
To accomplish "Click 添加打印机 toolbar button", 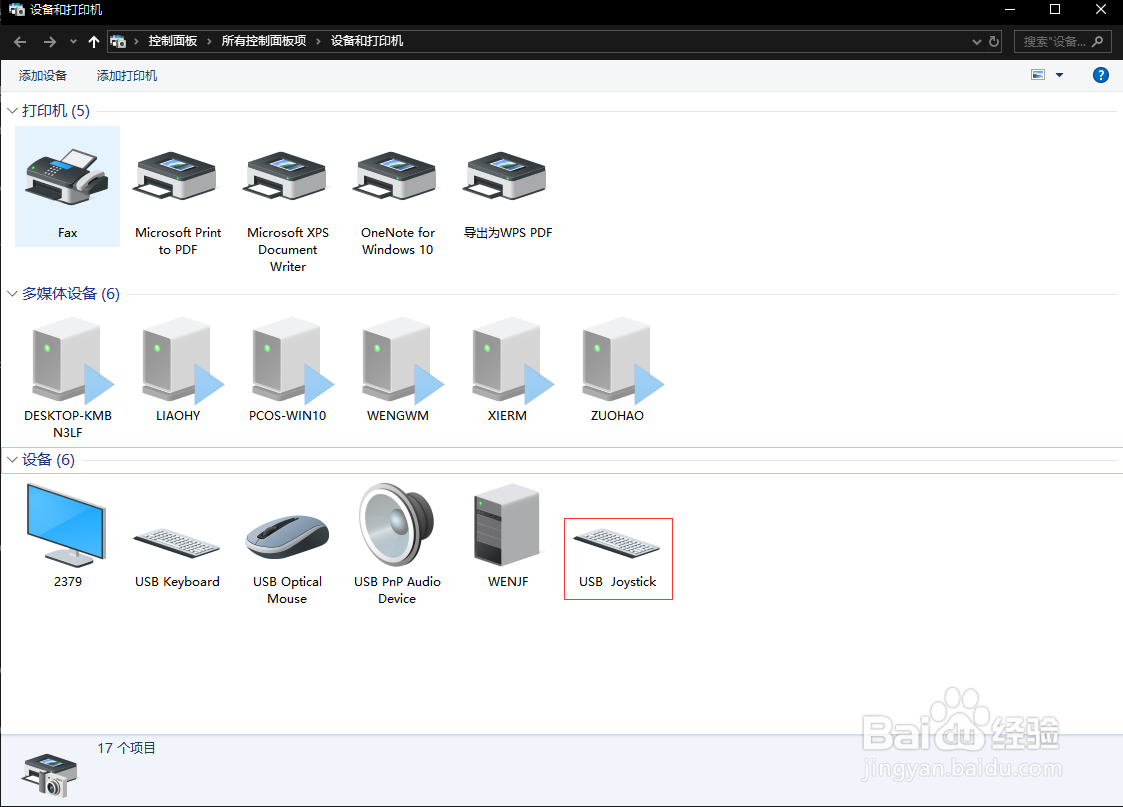I will (x=127, y=76).
